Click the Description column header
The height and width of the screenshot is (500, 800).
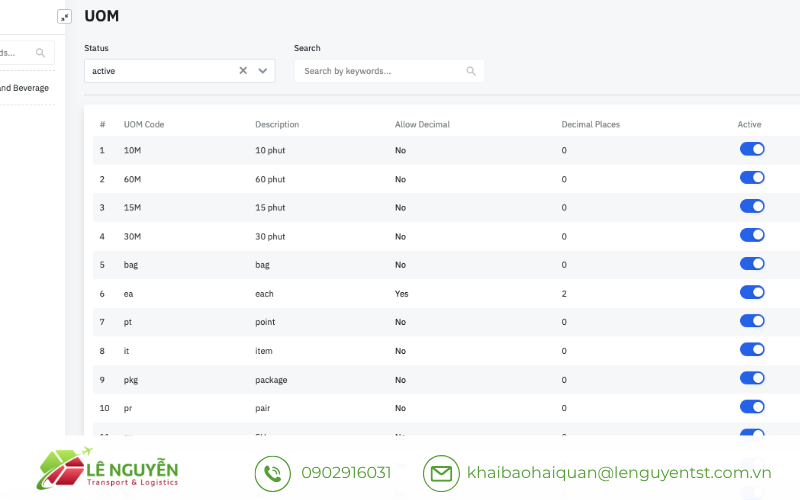pyautogui.click(x=277, y=124)
